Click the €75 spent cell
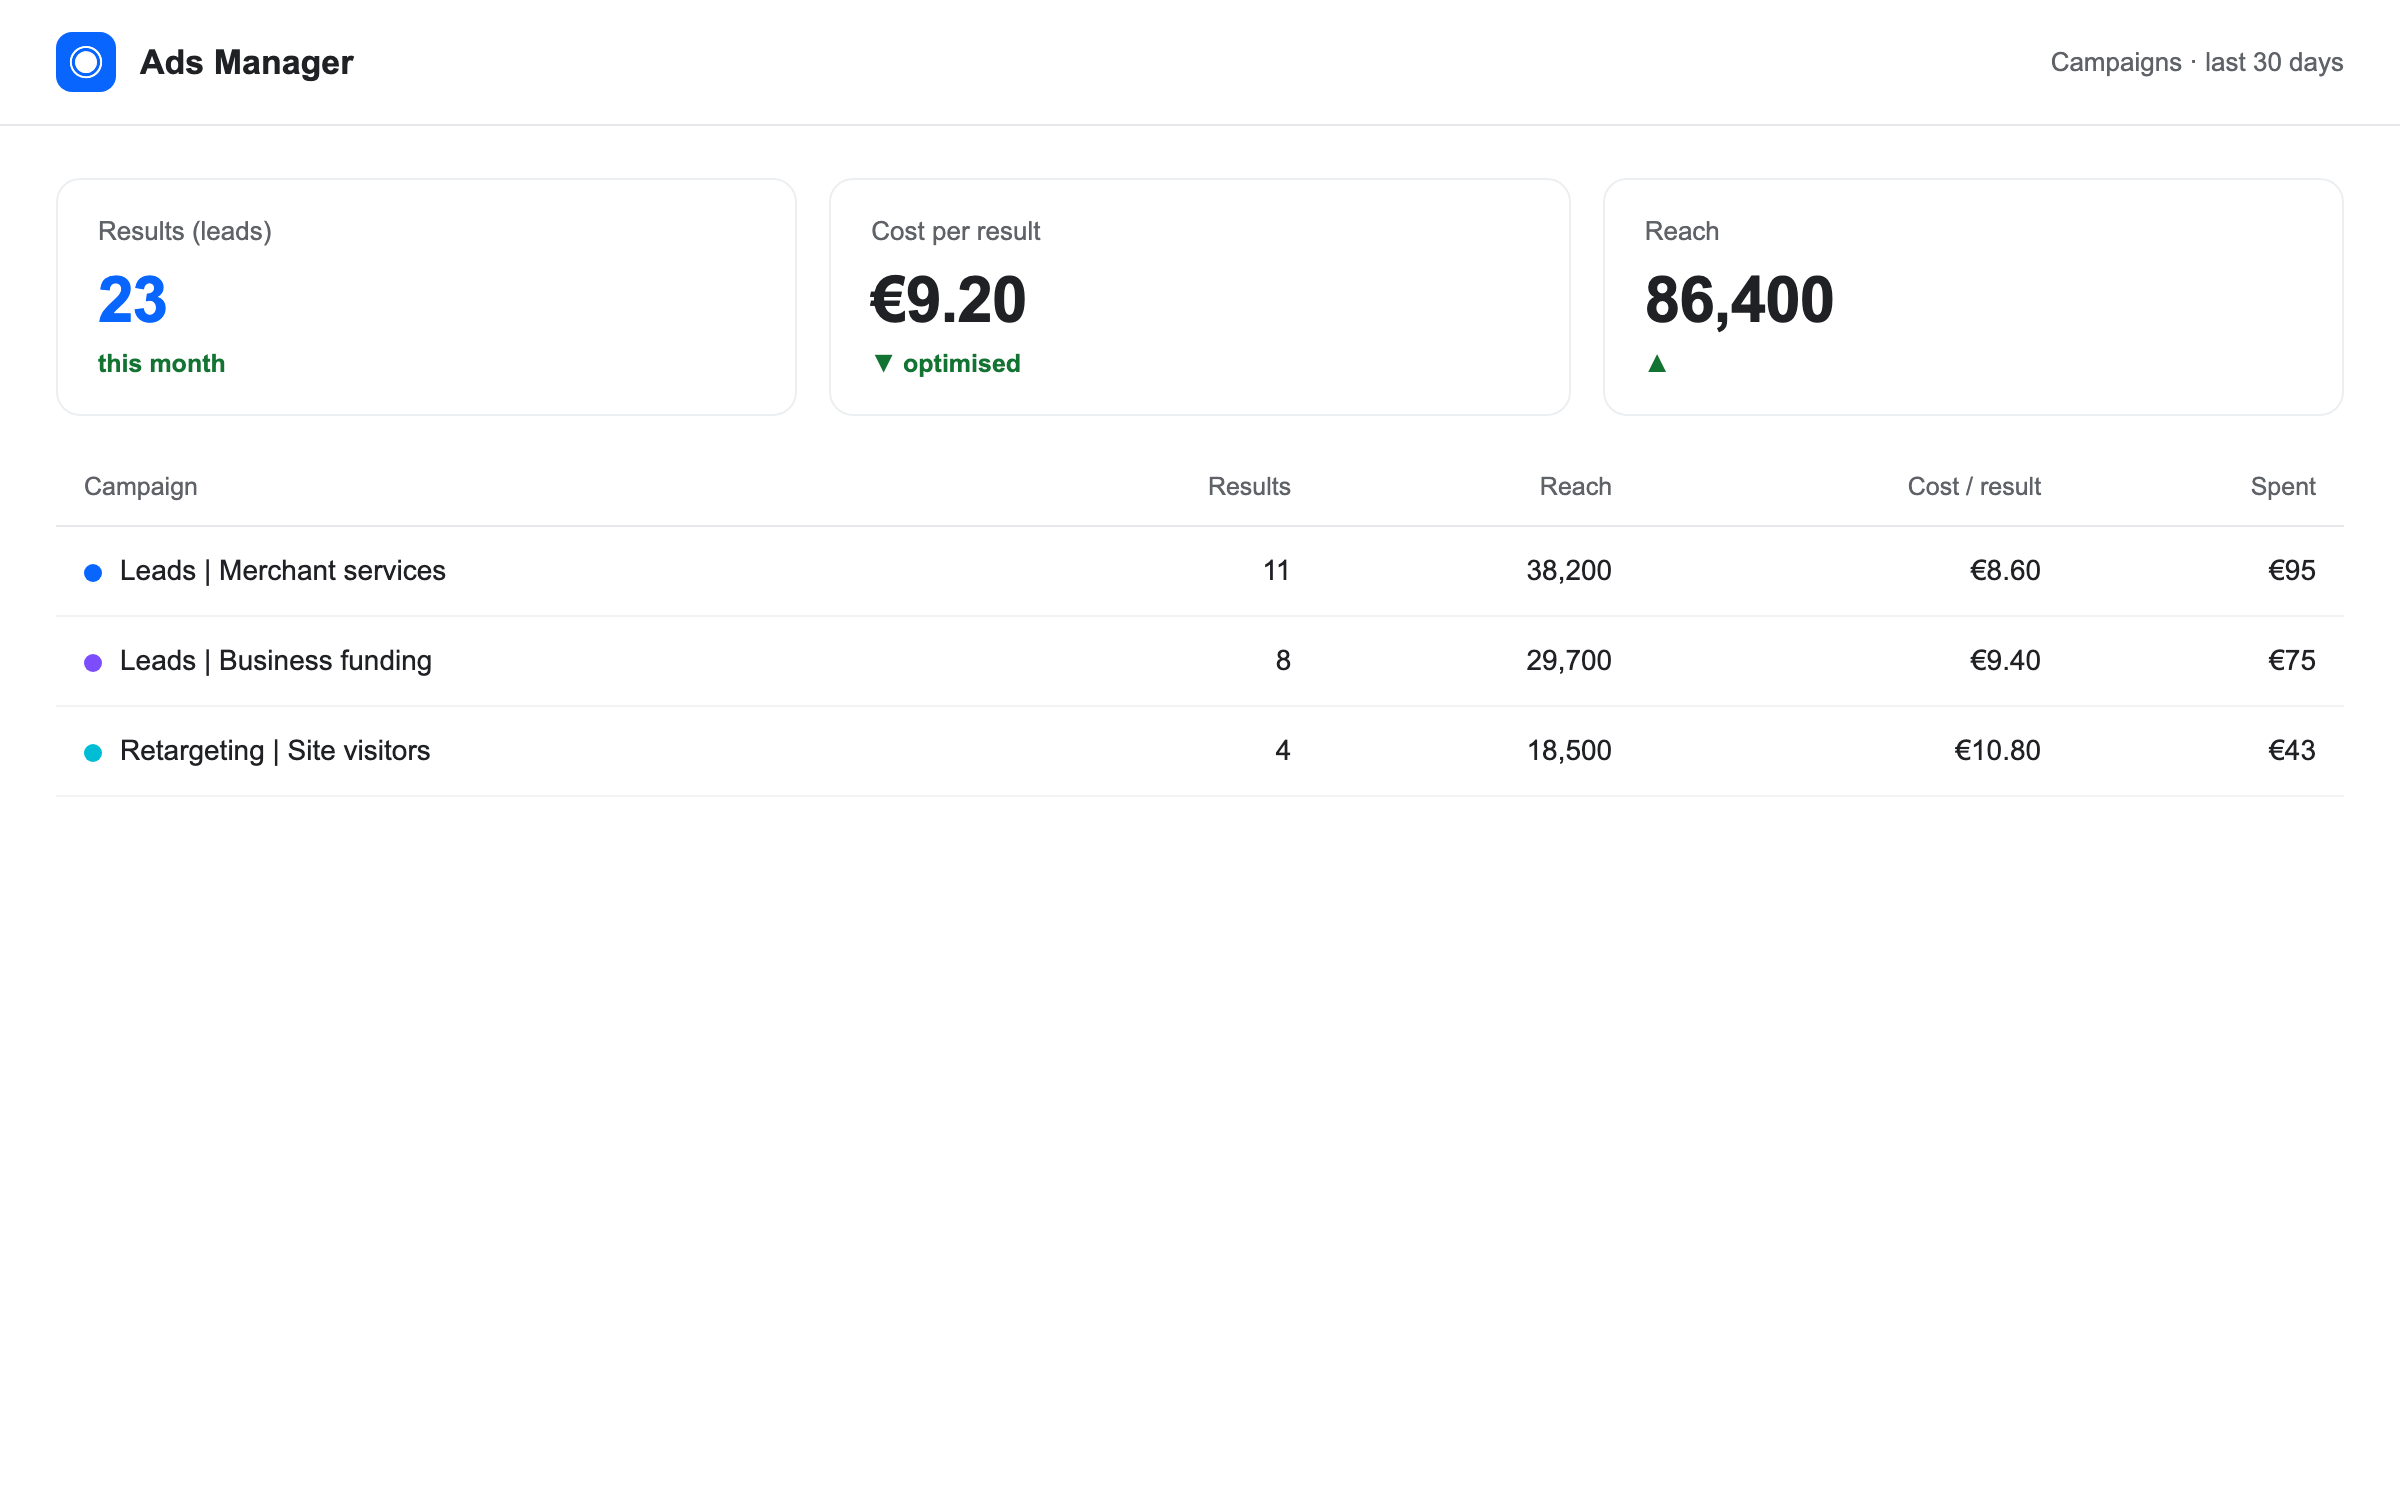This screenshot has height=1500, width=2400. tap(2292, 660)
